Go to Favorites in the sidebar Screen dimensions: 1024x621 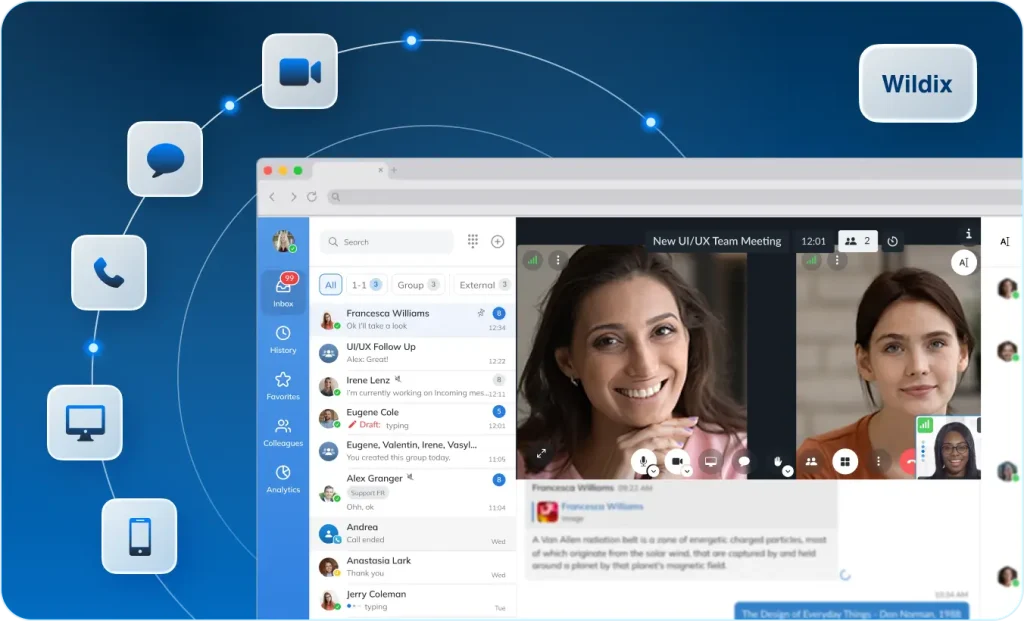coord(283,385)
